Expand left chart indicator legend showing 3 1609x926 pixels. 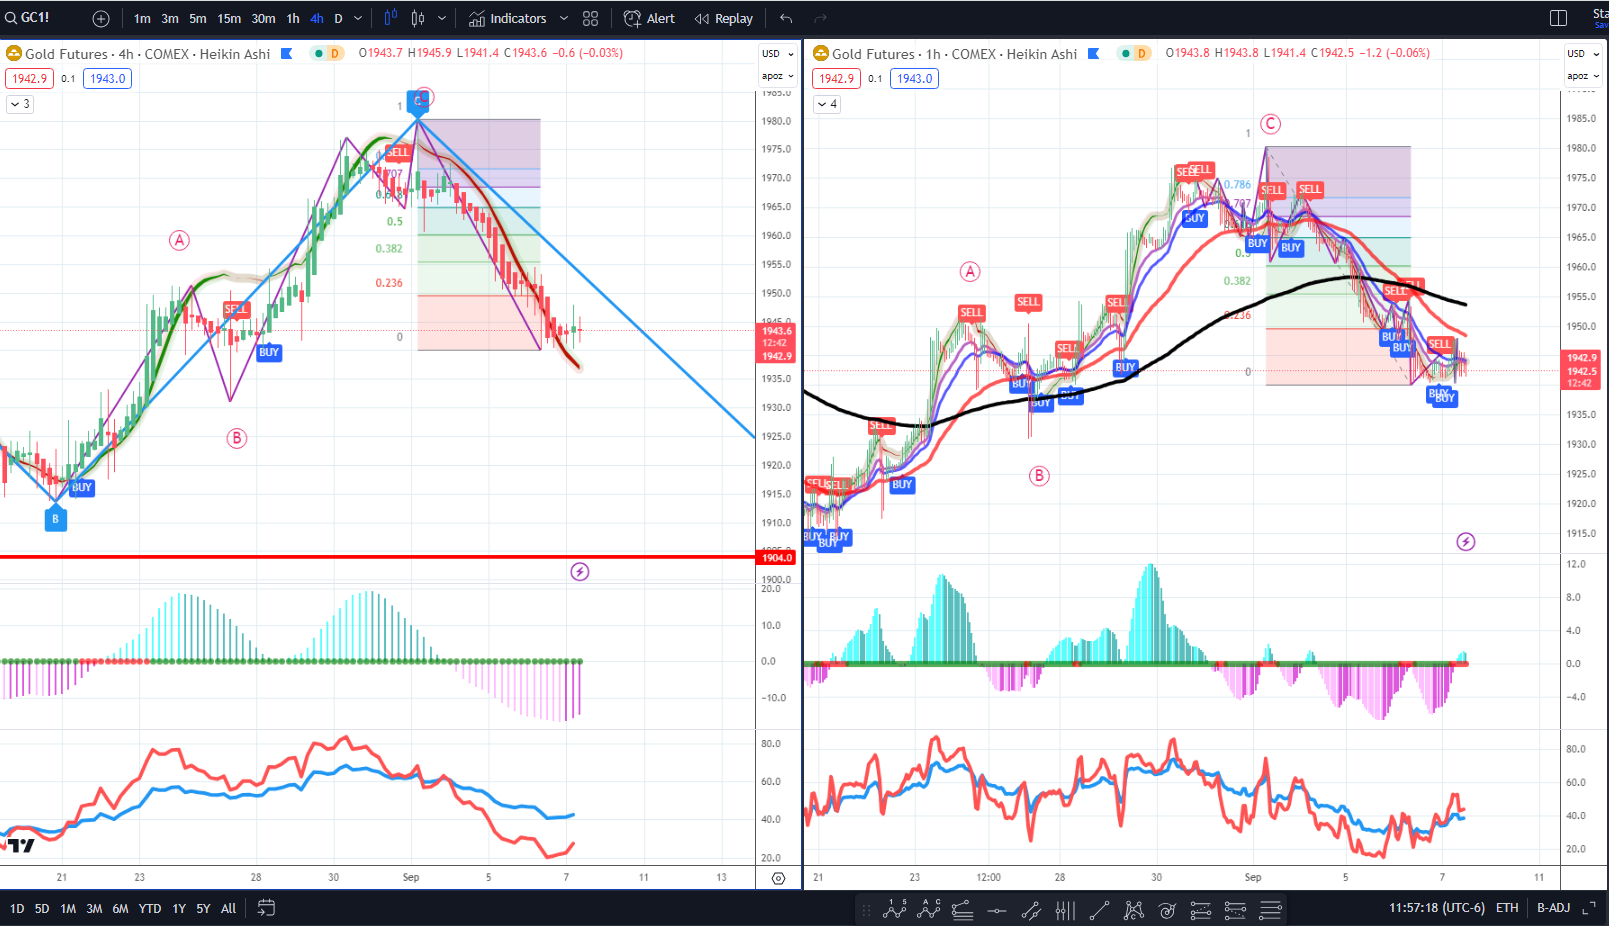pyautogui.click(x=20, y=104)
